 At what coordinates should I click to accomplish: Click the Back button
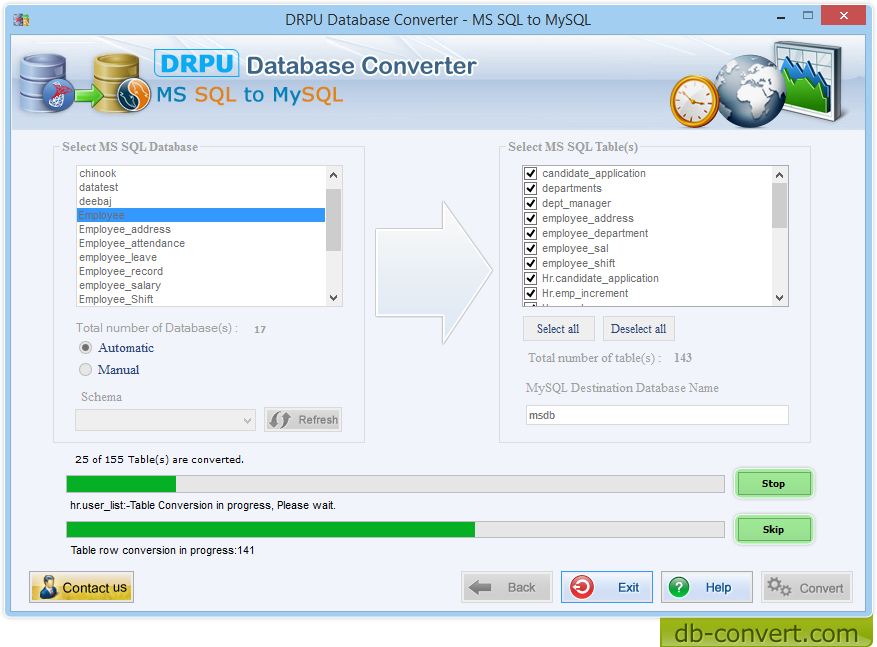point(507,587)
